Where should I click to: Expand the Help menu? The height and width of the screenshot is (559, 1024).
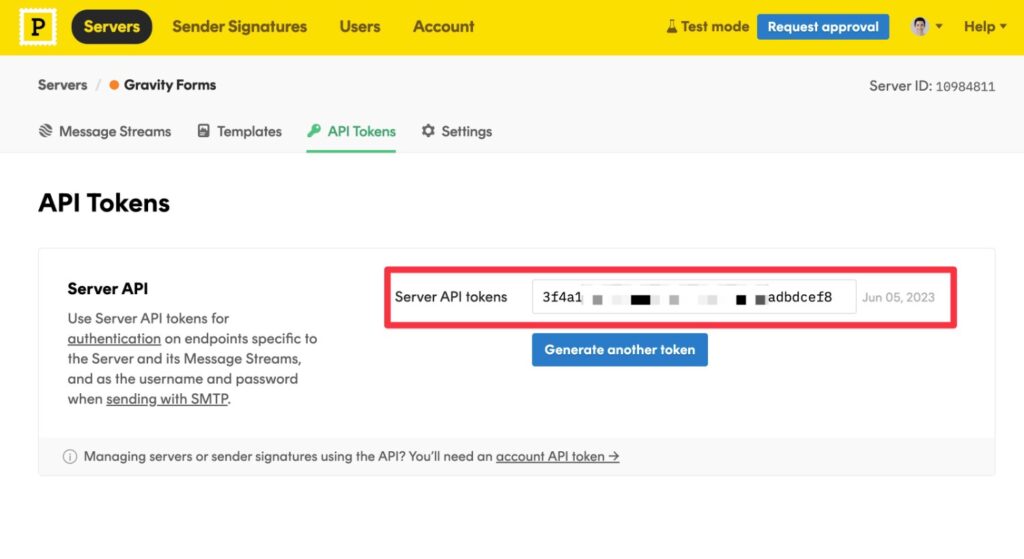[984, 27]
